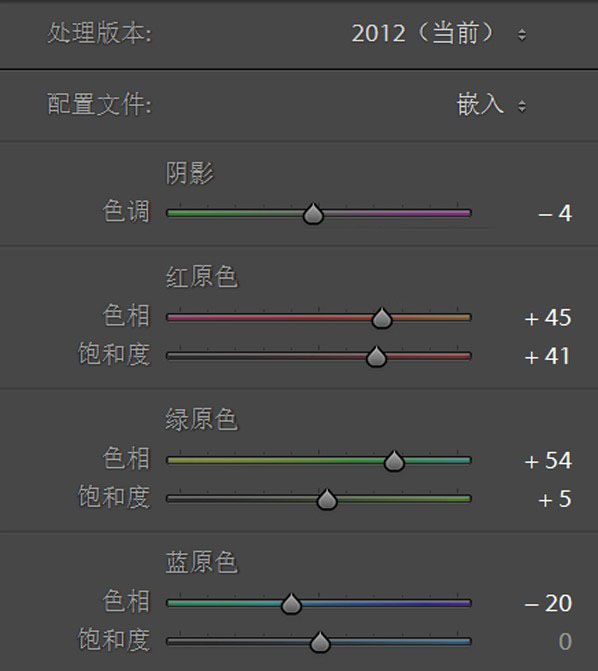
Task: Click the up-down arrows beside 2012（当前）
Action: (521, 34)
